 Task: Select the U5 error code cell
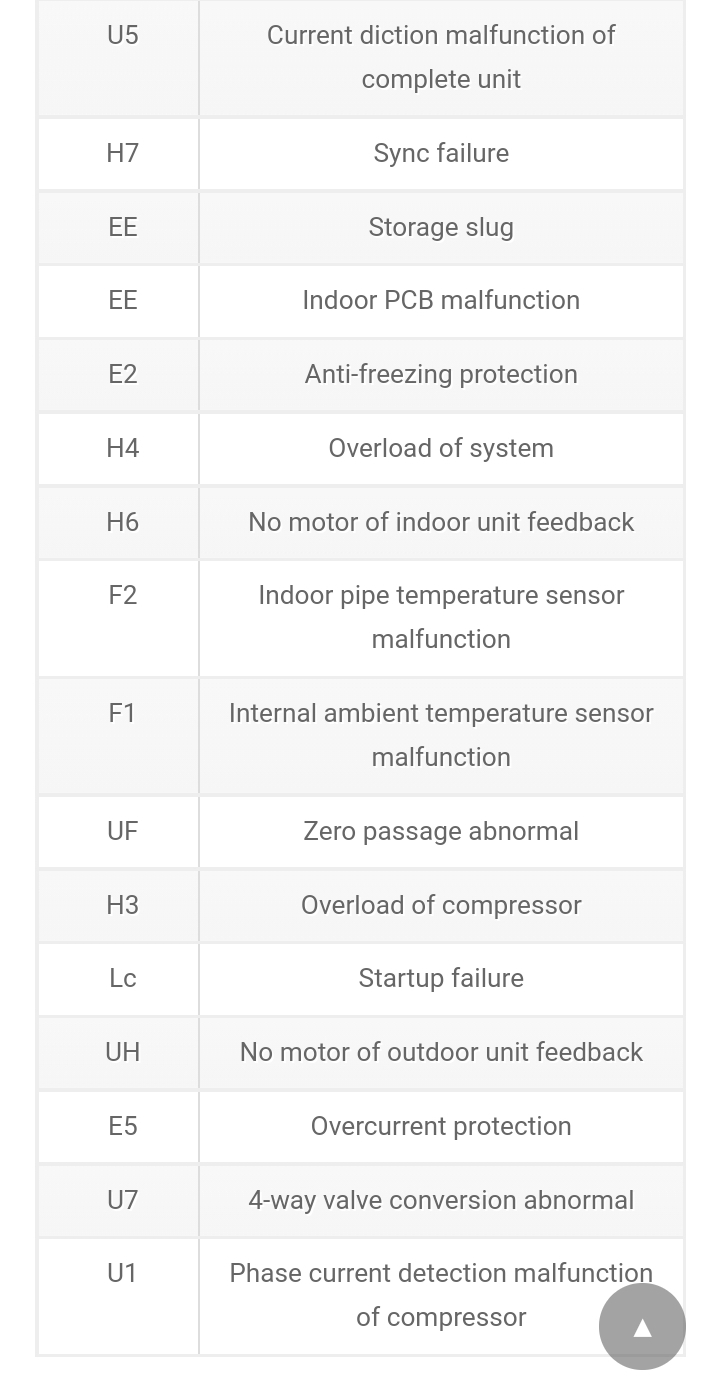click(x=122, y=35)
